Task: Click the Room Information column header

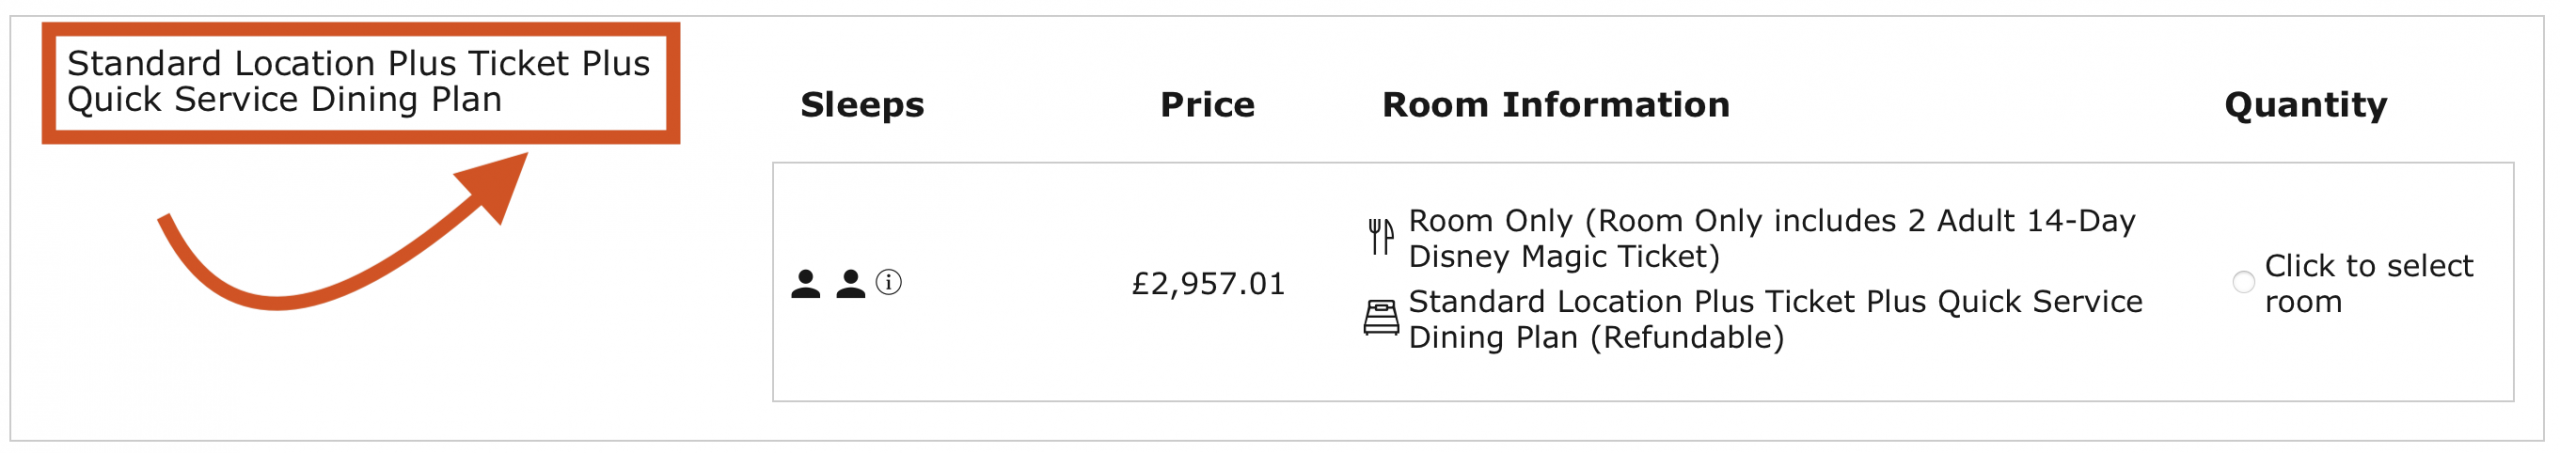Action: click(1555, 105)
